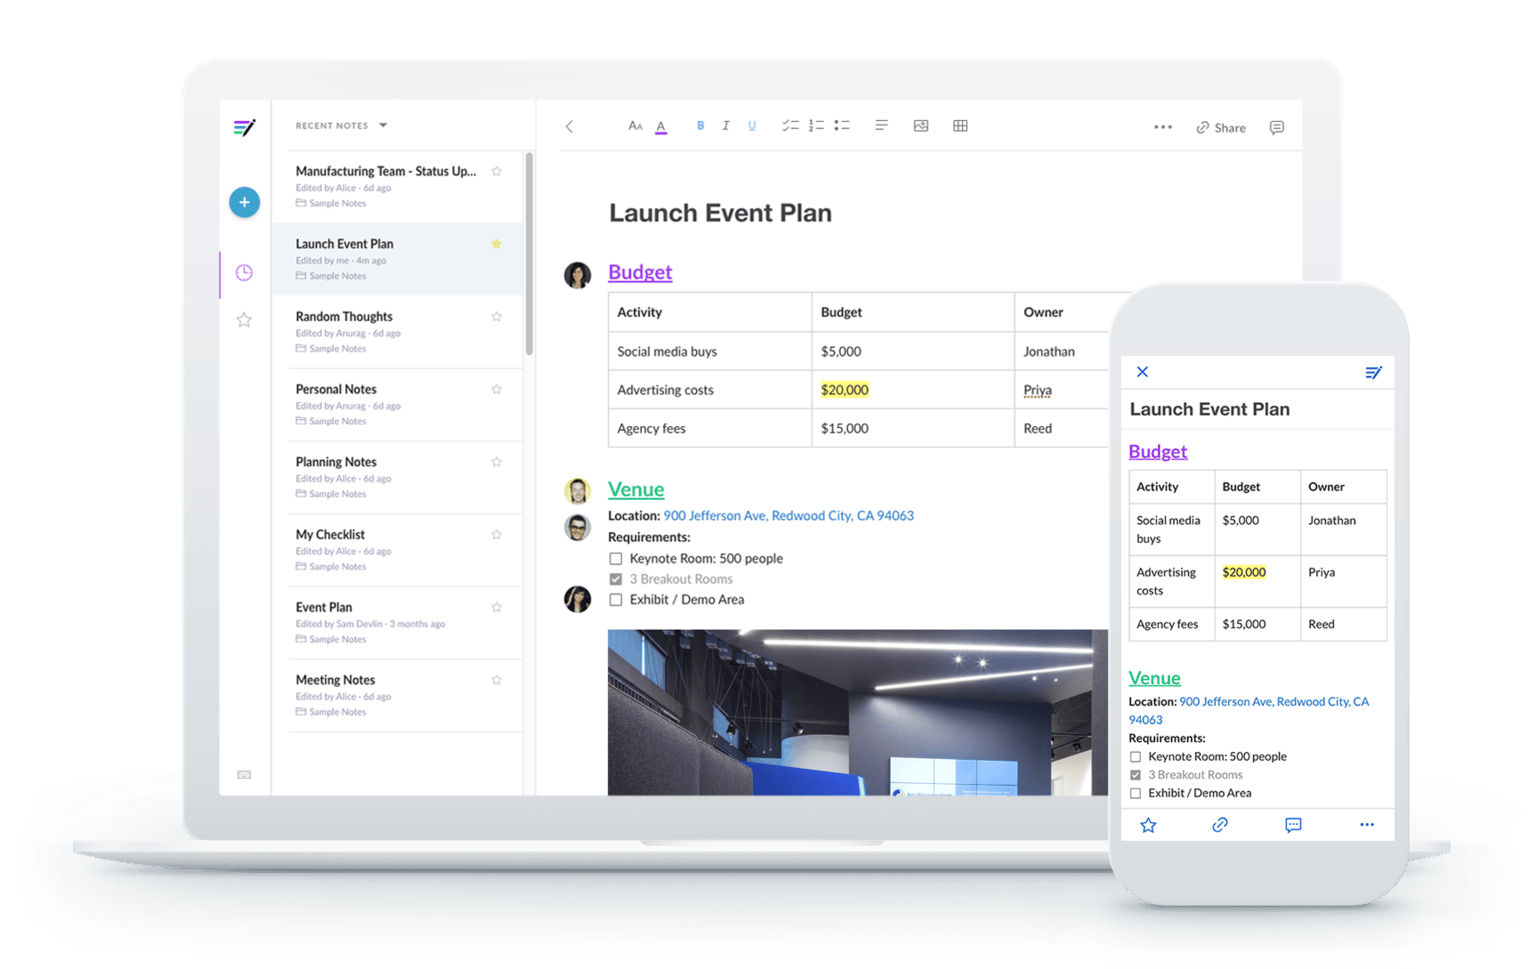This screenshot has width=1536, height=969.
Task: Open Random Thoughts note
Action: pyautogui.click(x=397, y=332)
